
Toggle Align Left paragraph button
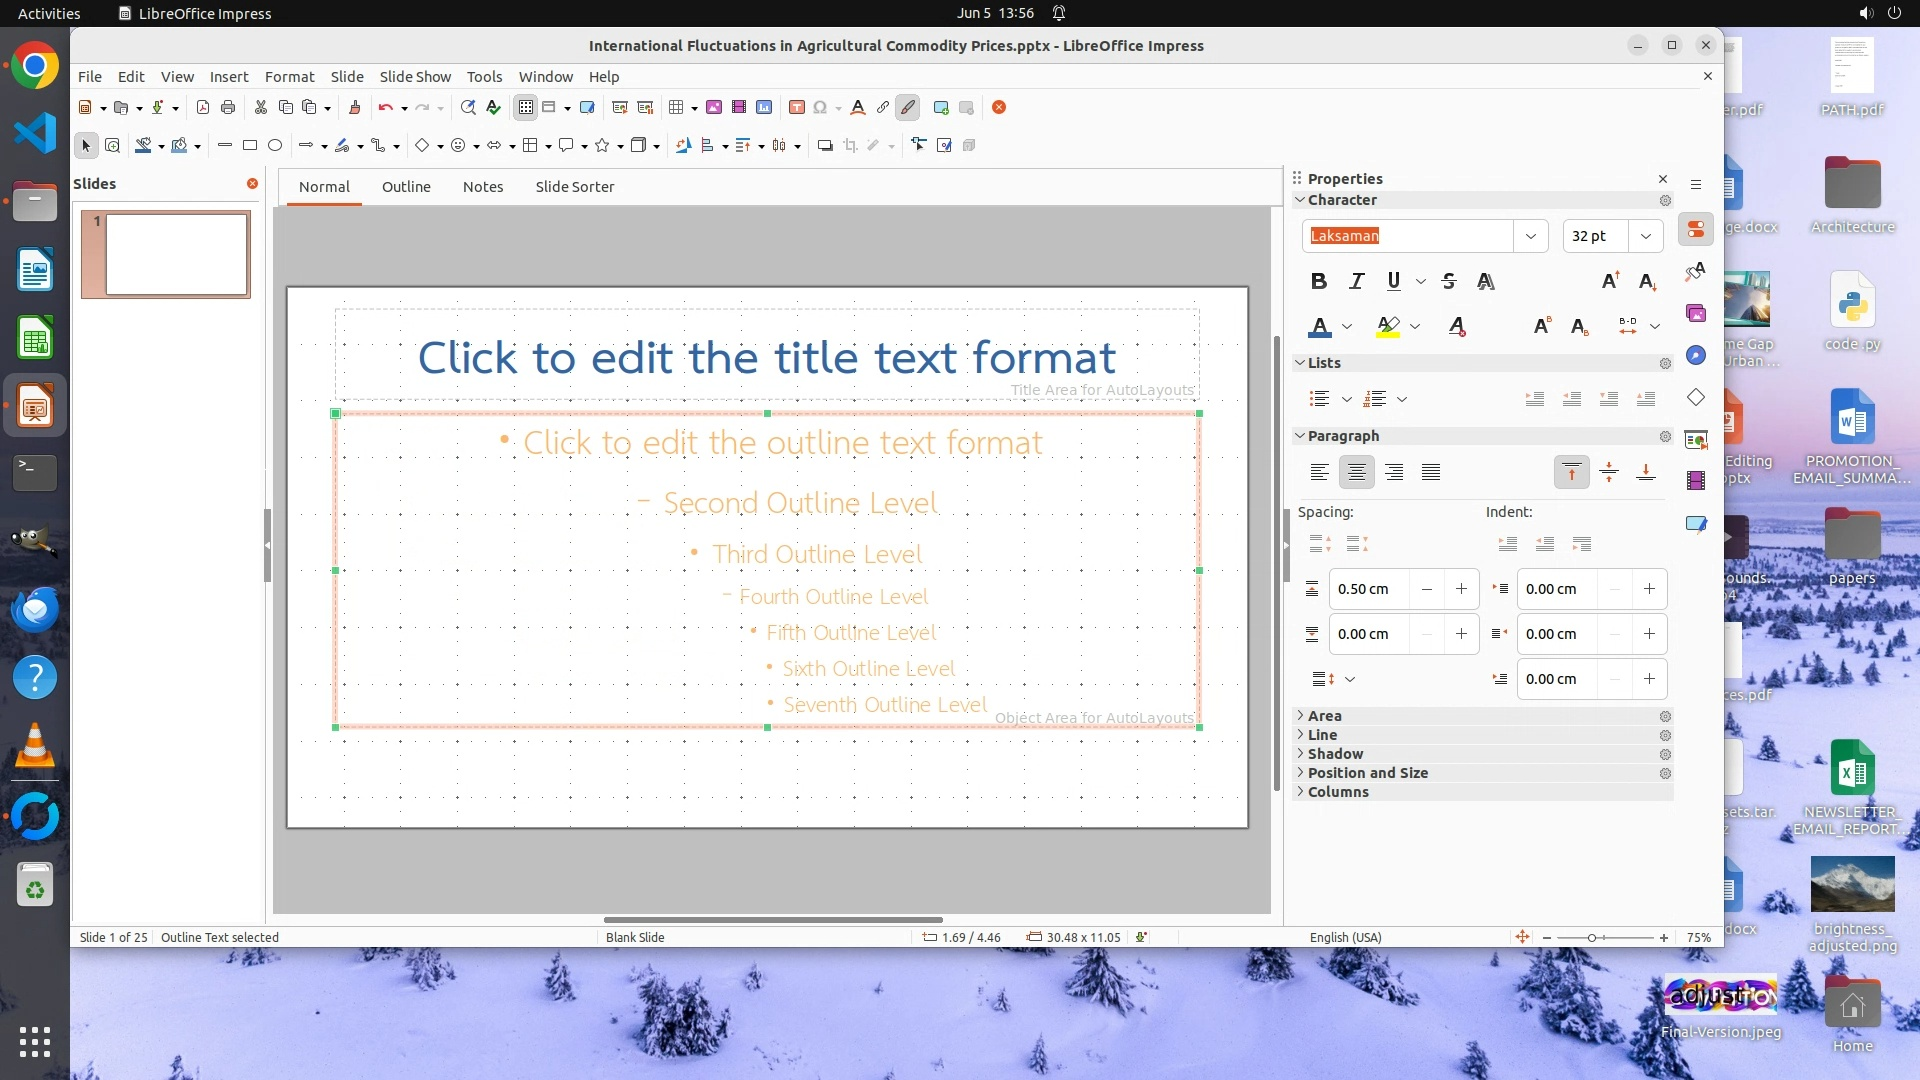[x=1319, y=472]
